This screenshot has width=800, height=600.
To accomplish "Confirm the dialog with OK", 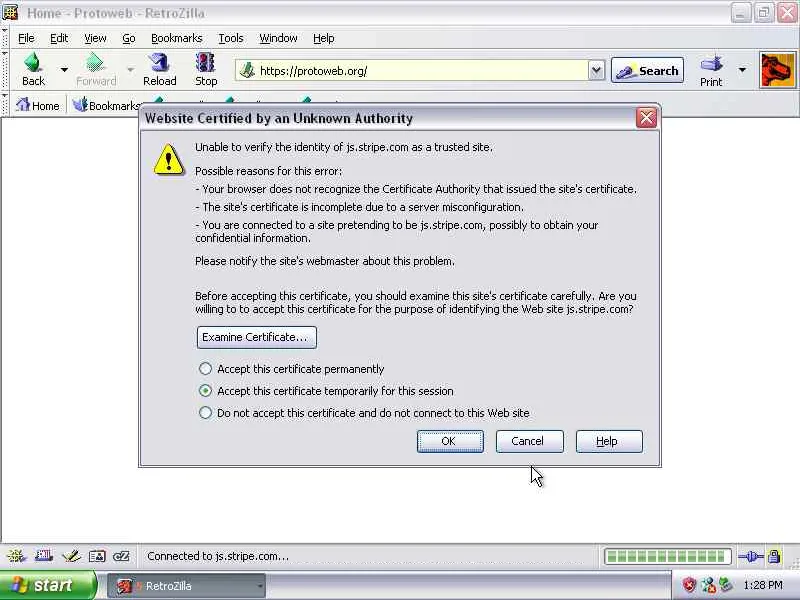I will 450,441.
